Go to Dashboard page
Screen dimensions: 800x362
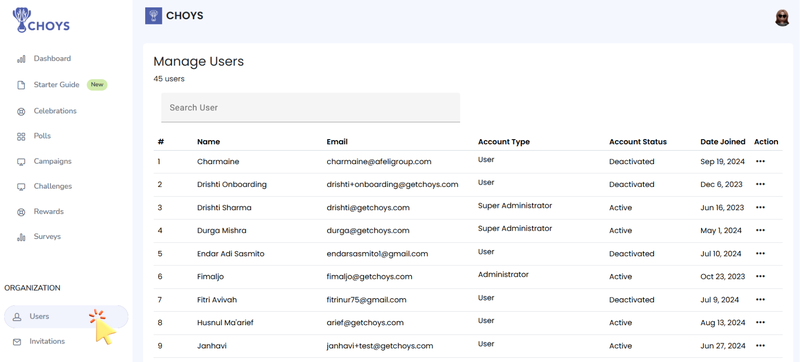[52, 59]
